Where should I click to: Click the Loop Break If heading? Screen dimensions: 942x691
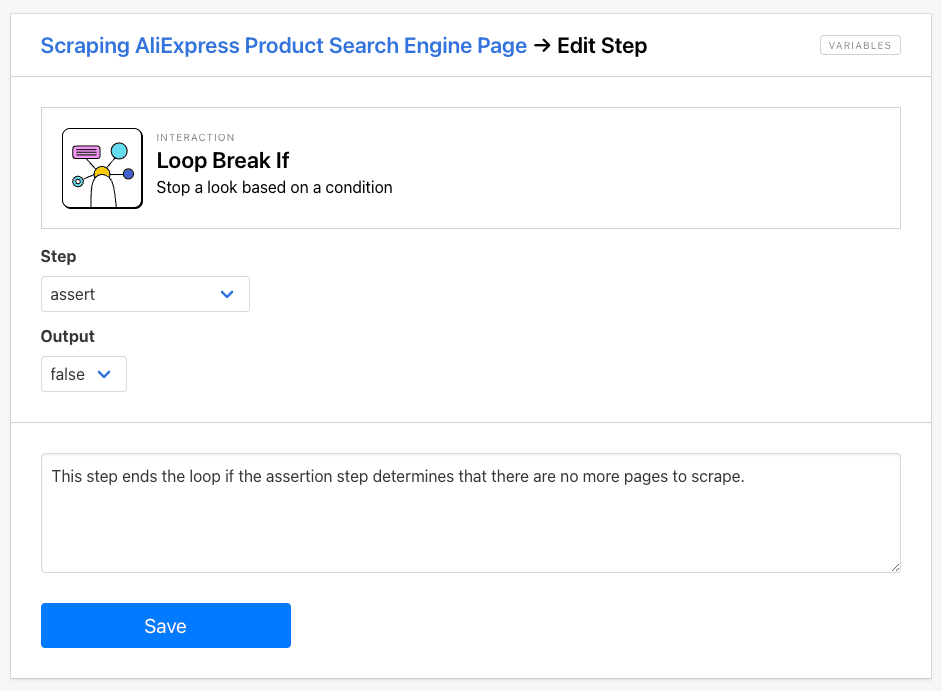pyautogui.click(x=222, y=160)
